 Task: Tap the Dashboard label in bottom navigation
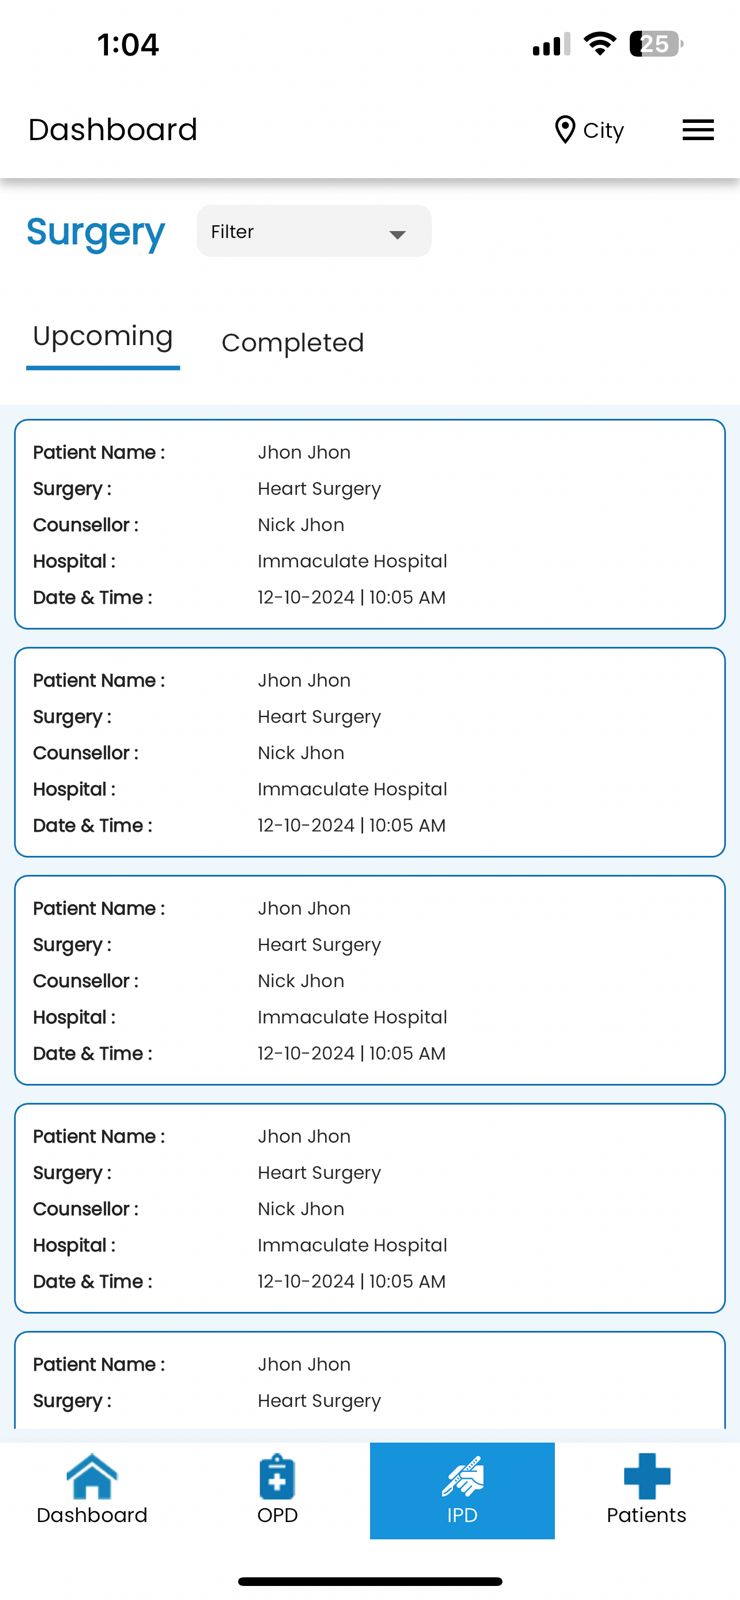point(92,1515)
